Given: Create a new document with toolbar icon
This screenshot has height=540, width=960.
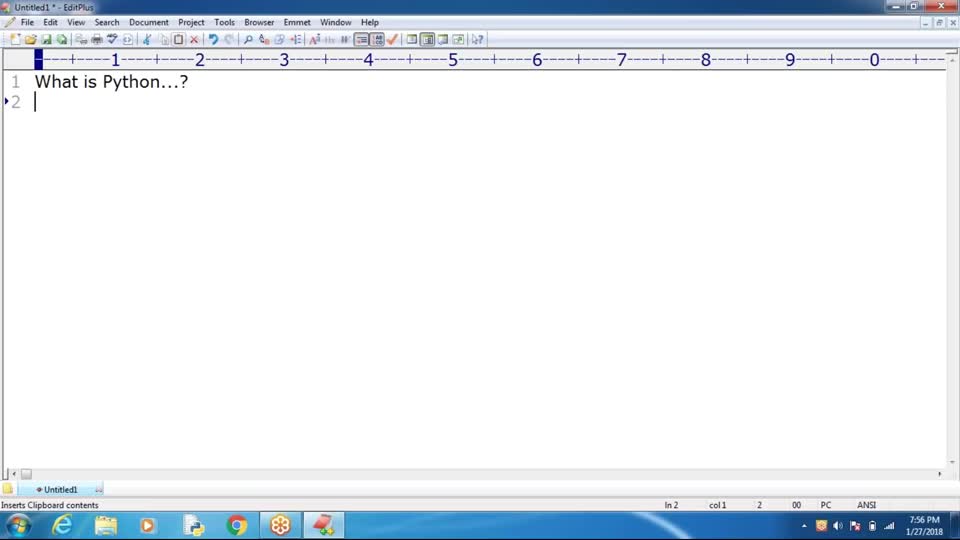Looking at the screenshot, I should pos(15,40).
